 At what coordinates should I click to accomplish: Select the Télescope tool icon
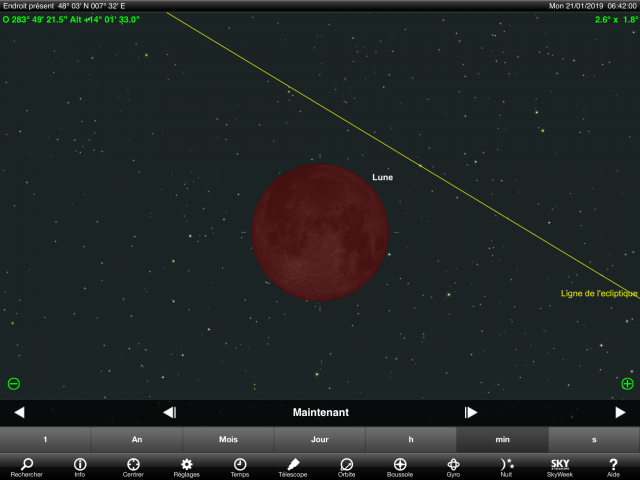click(293, 467)
